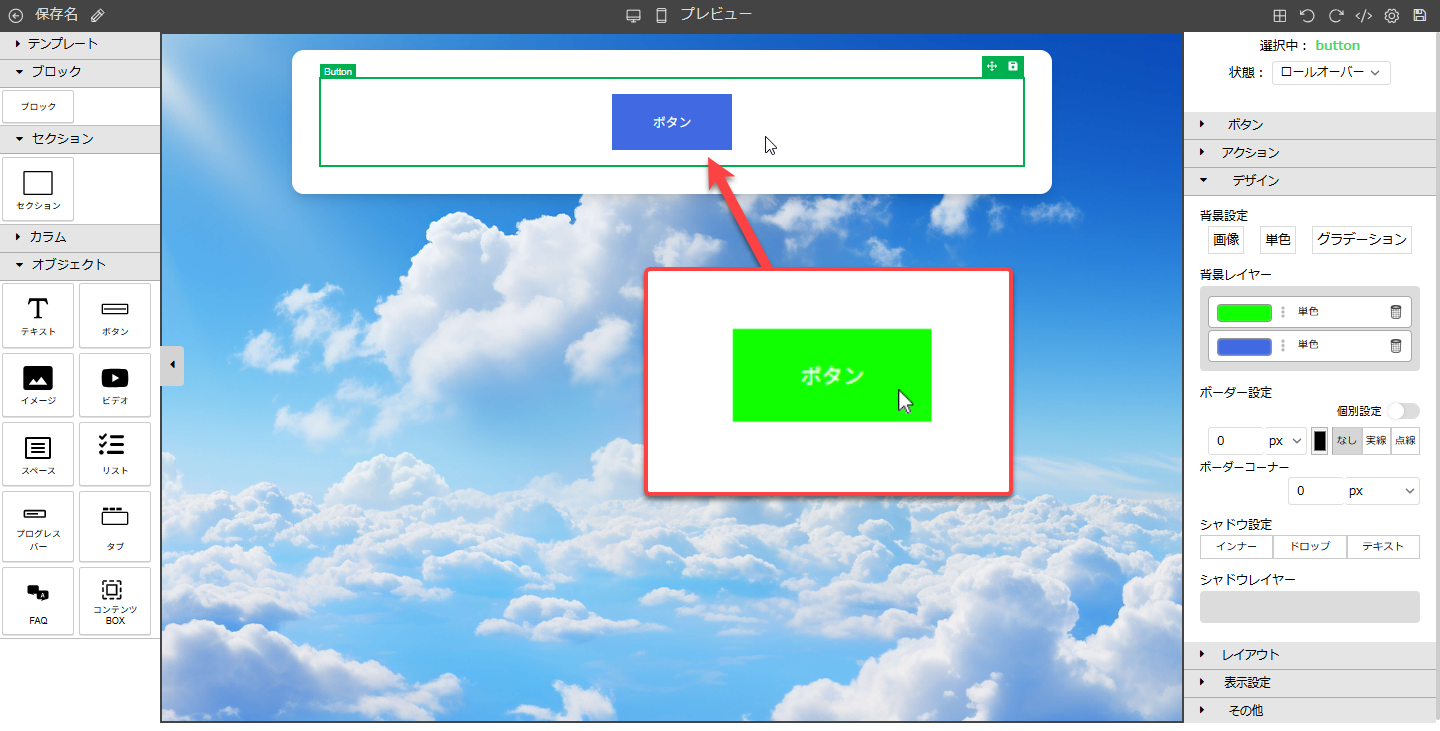Click the blue background layer swatch
The height and width of the screenshot is (731, 1440).
click(x=1244, y=346)
